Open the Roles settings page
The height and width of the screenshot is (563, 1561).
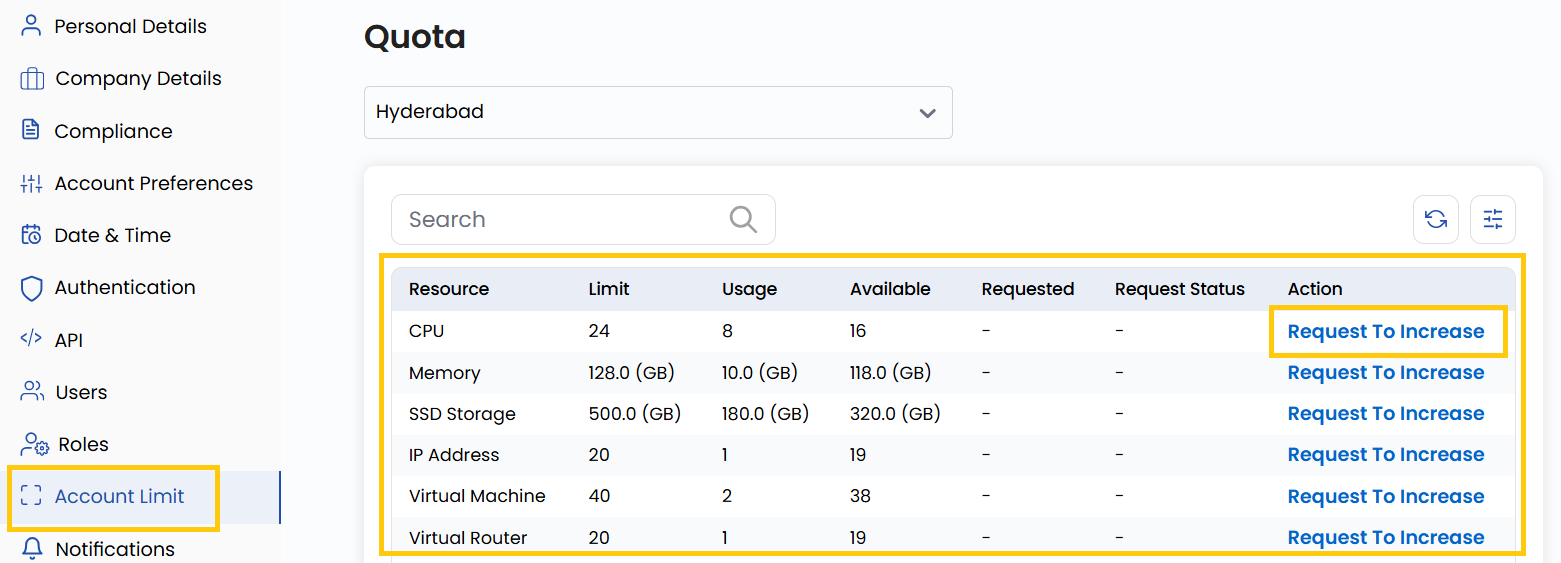(x=83, y=444)
